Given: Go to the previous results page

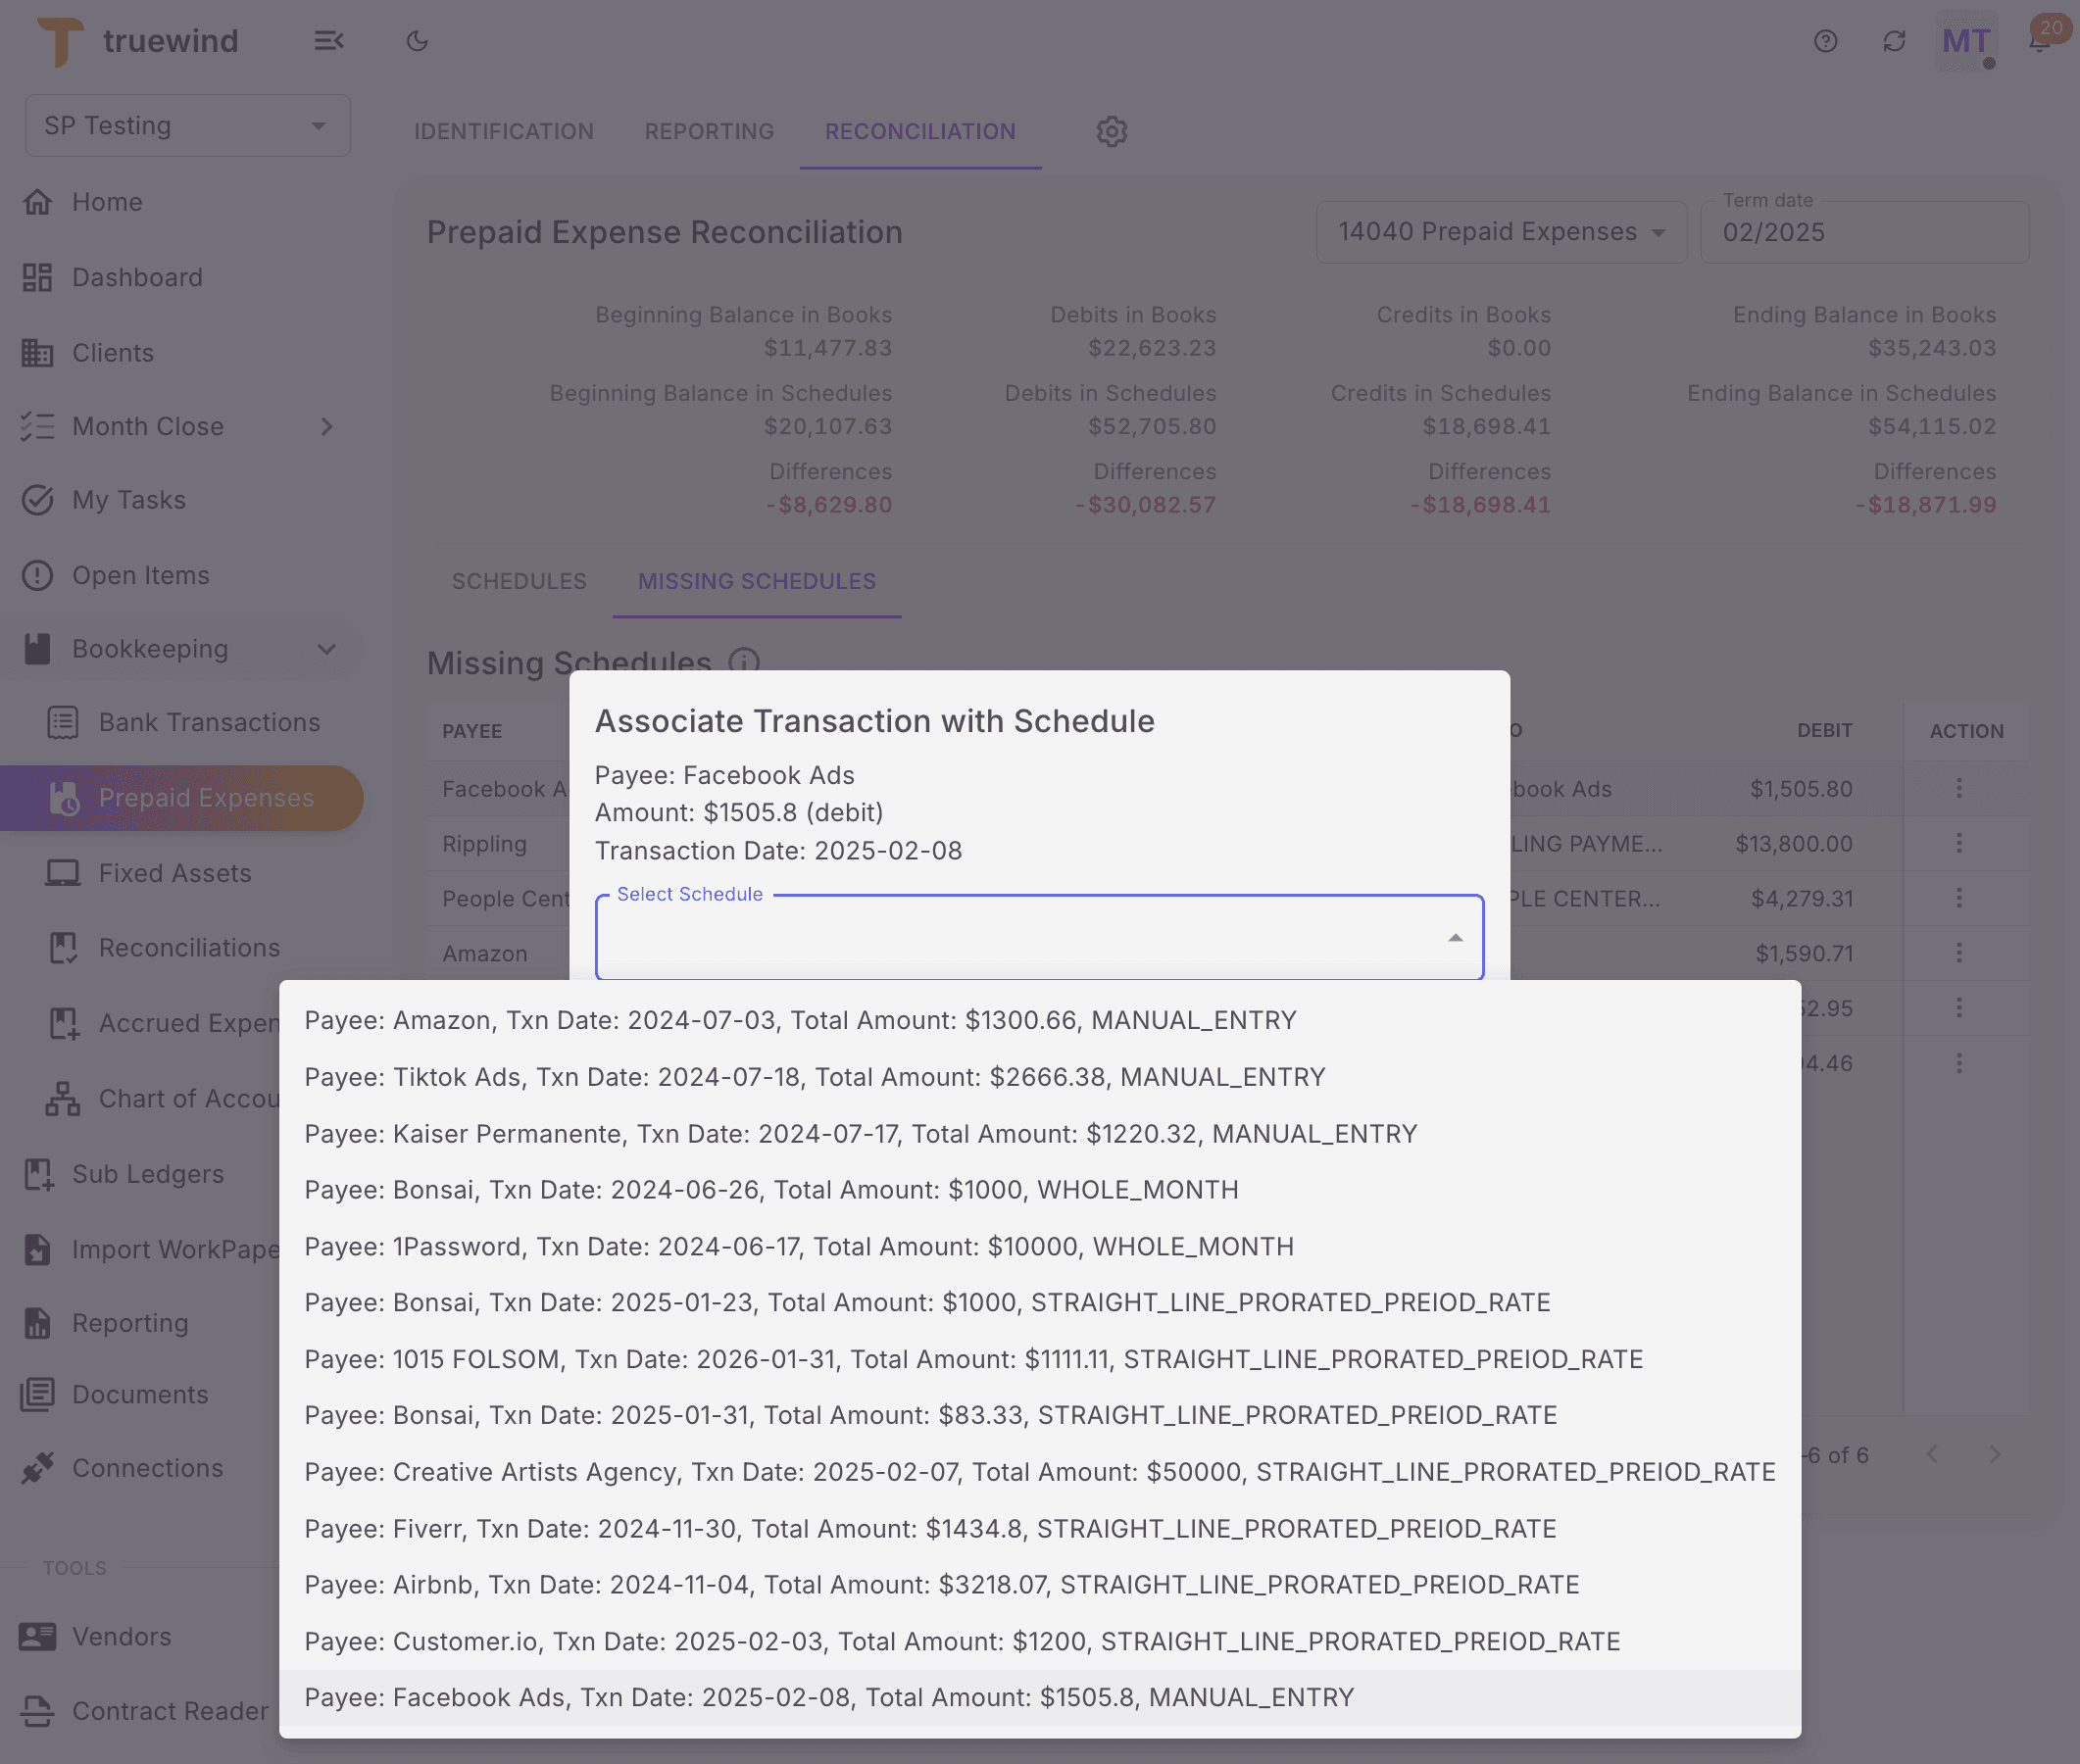Looking at the screenshot, I should [x=1934, y=1455].
